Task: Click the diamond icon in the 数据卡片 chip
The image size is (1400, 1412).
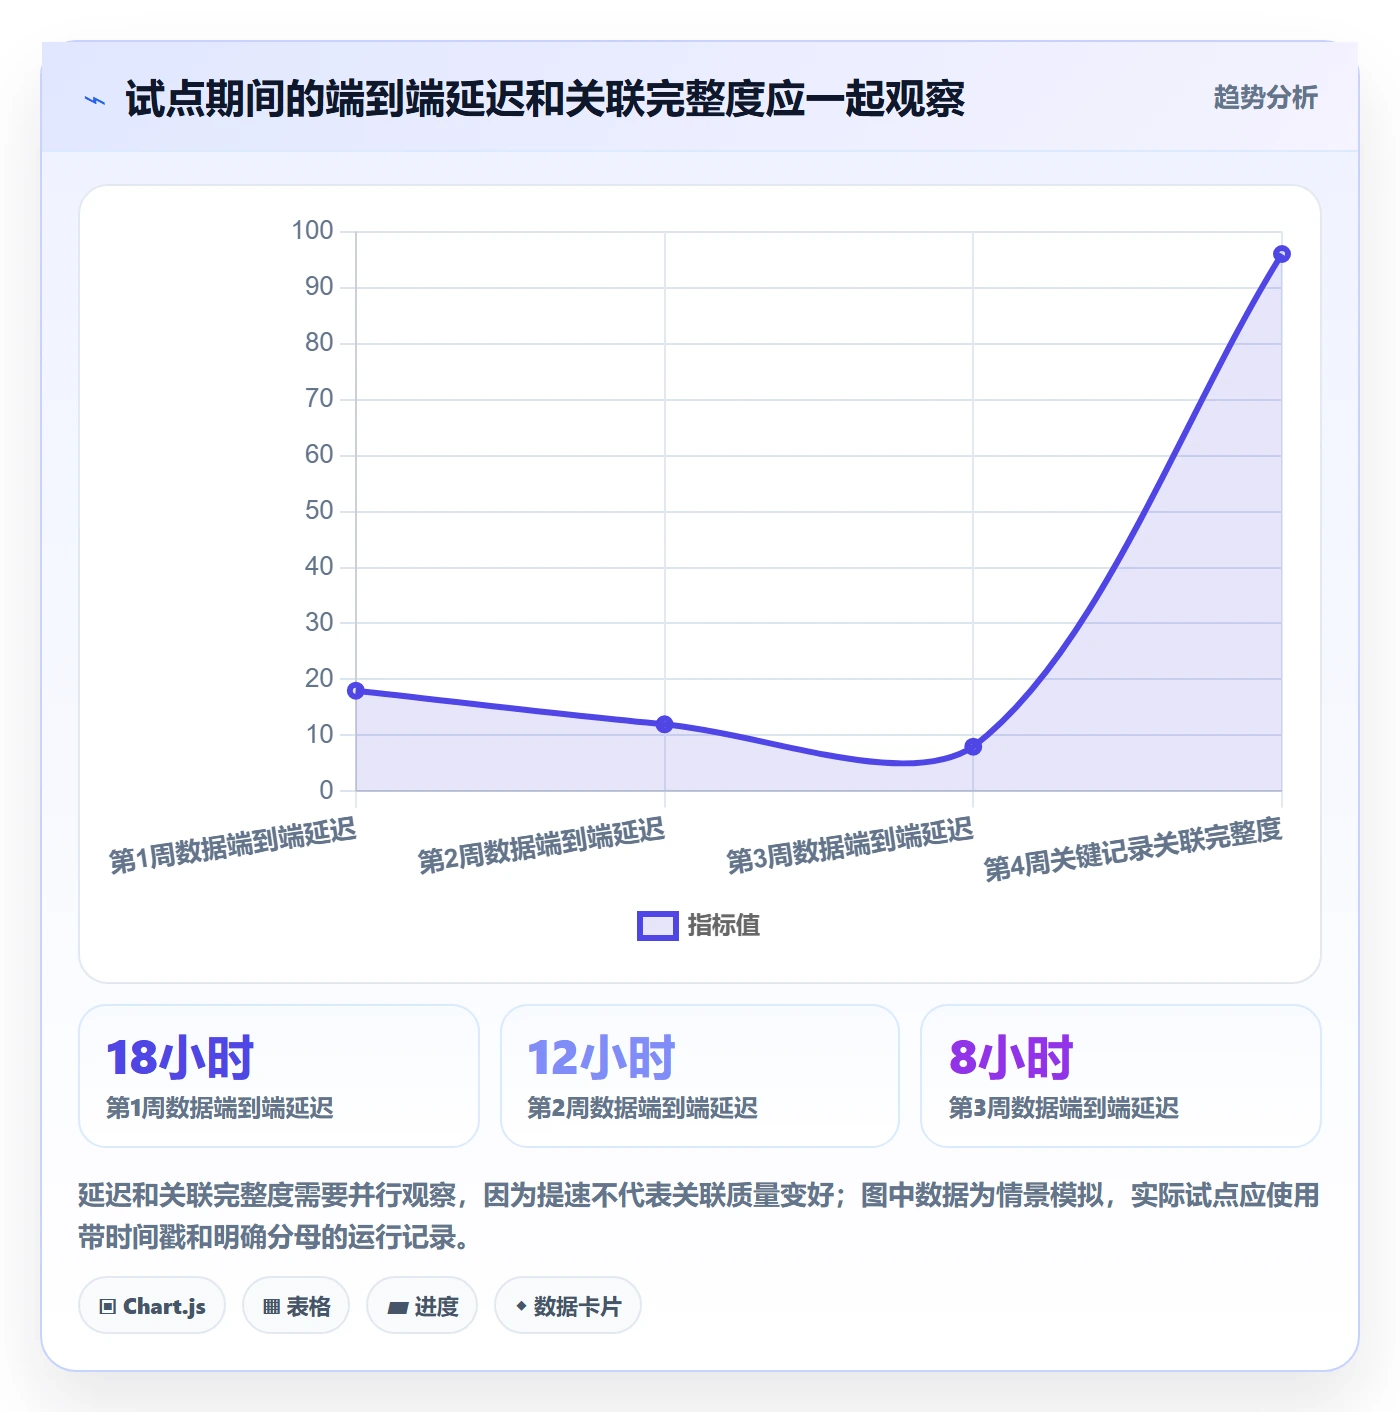Action: (521, 1306)
